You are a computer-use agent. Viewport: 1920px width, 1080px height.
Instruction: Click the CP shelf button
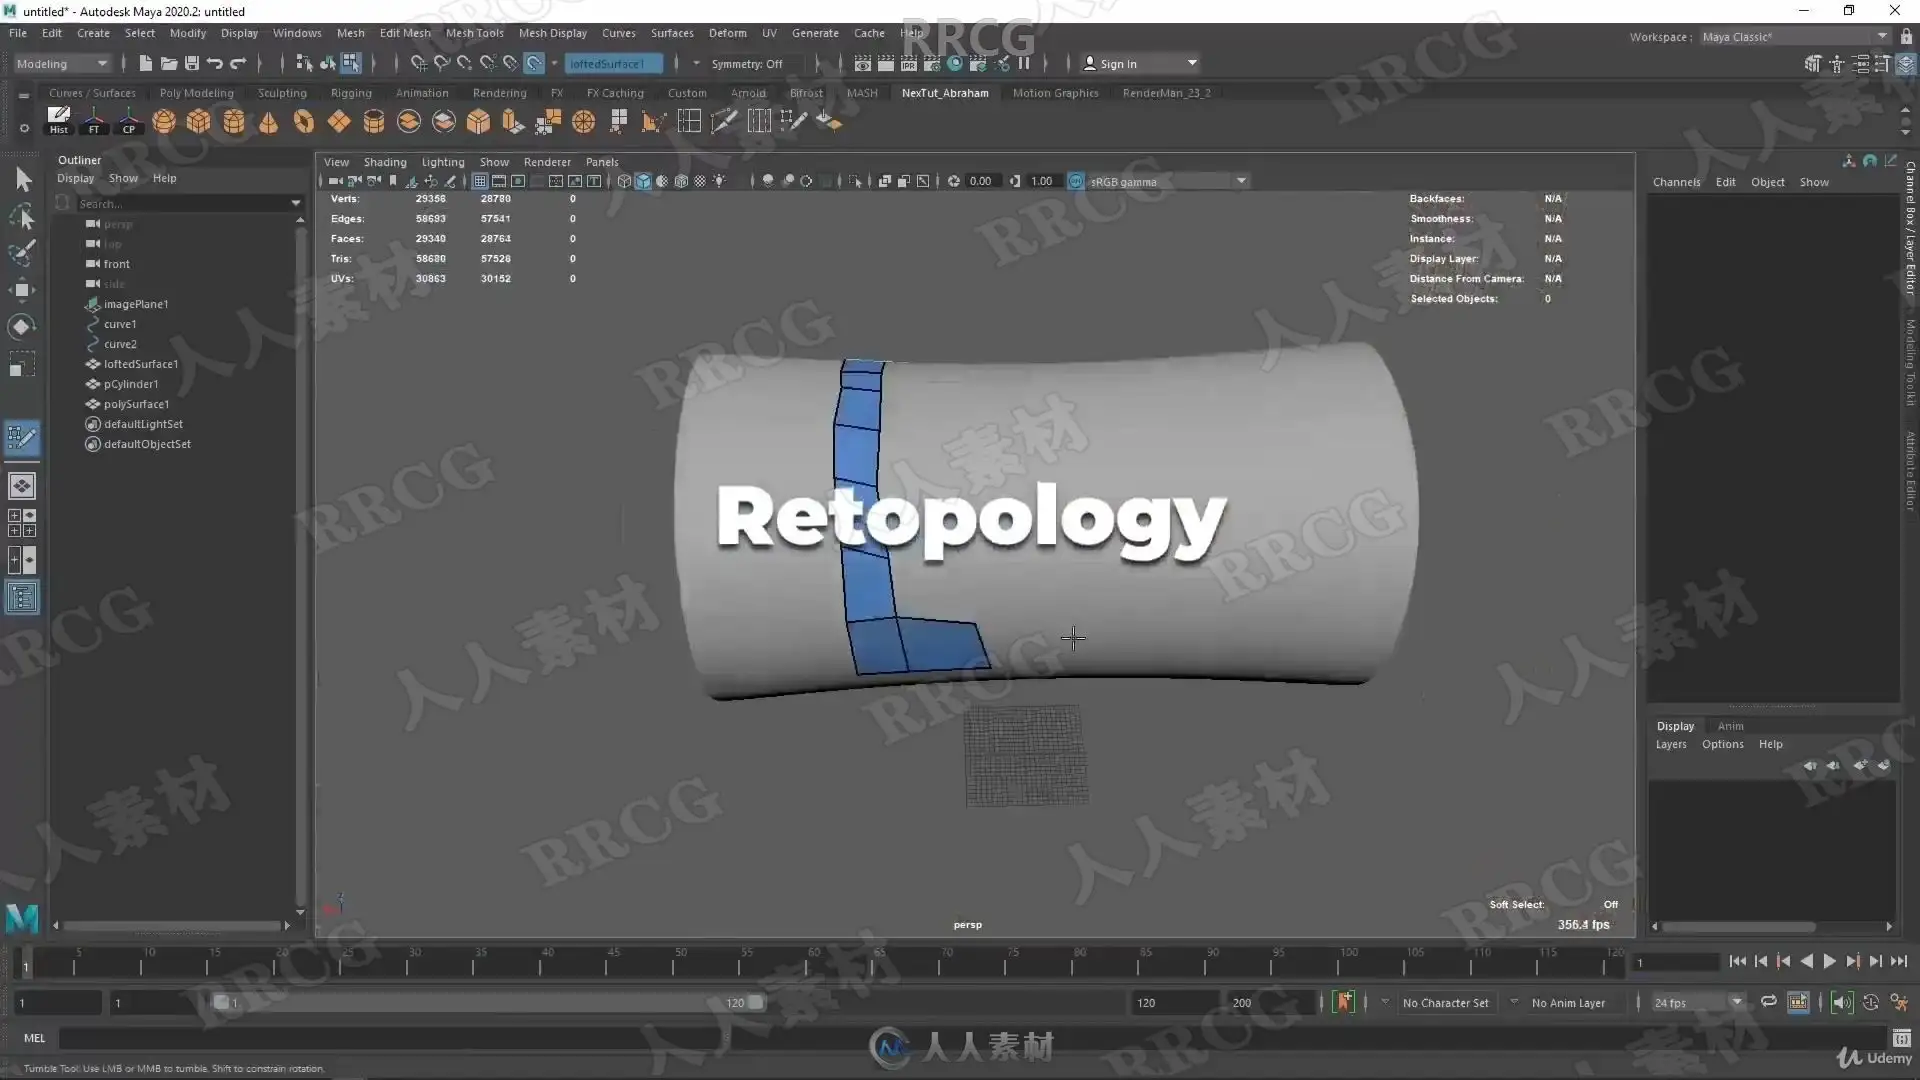click(x=129, y=121)
